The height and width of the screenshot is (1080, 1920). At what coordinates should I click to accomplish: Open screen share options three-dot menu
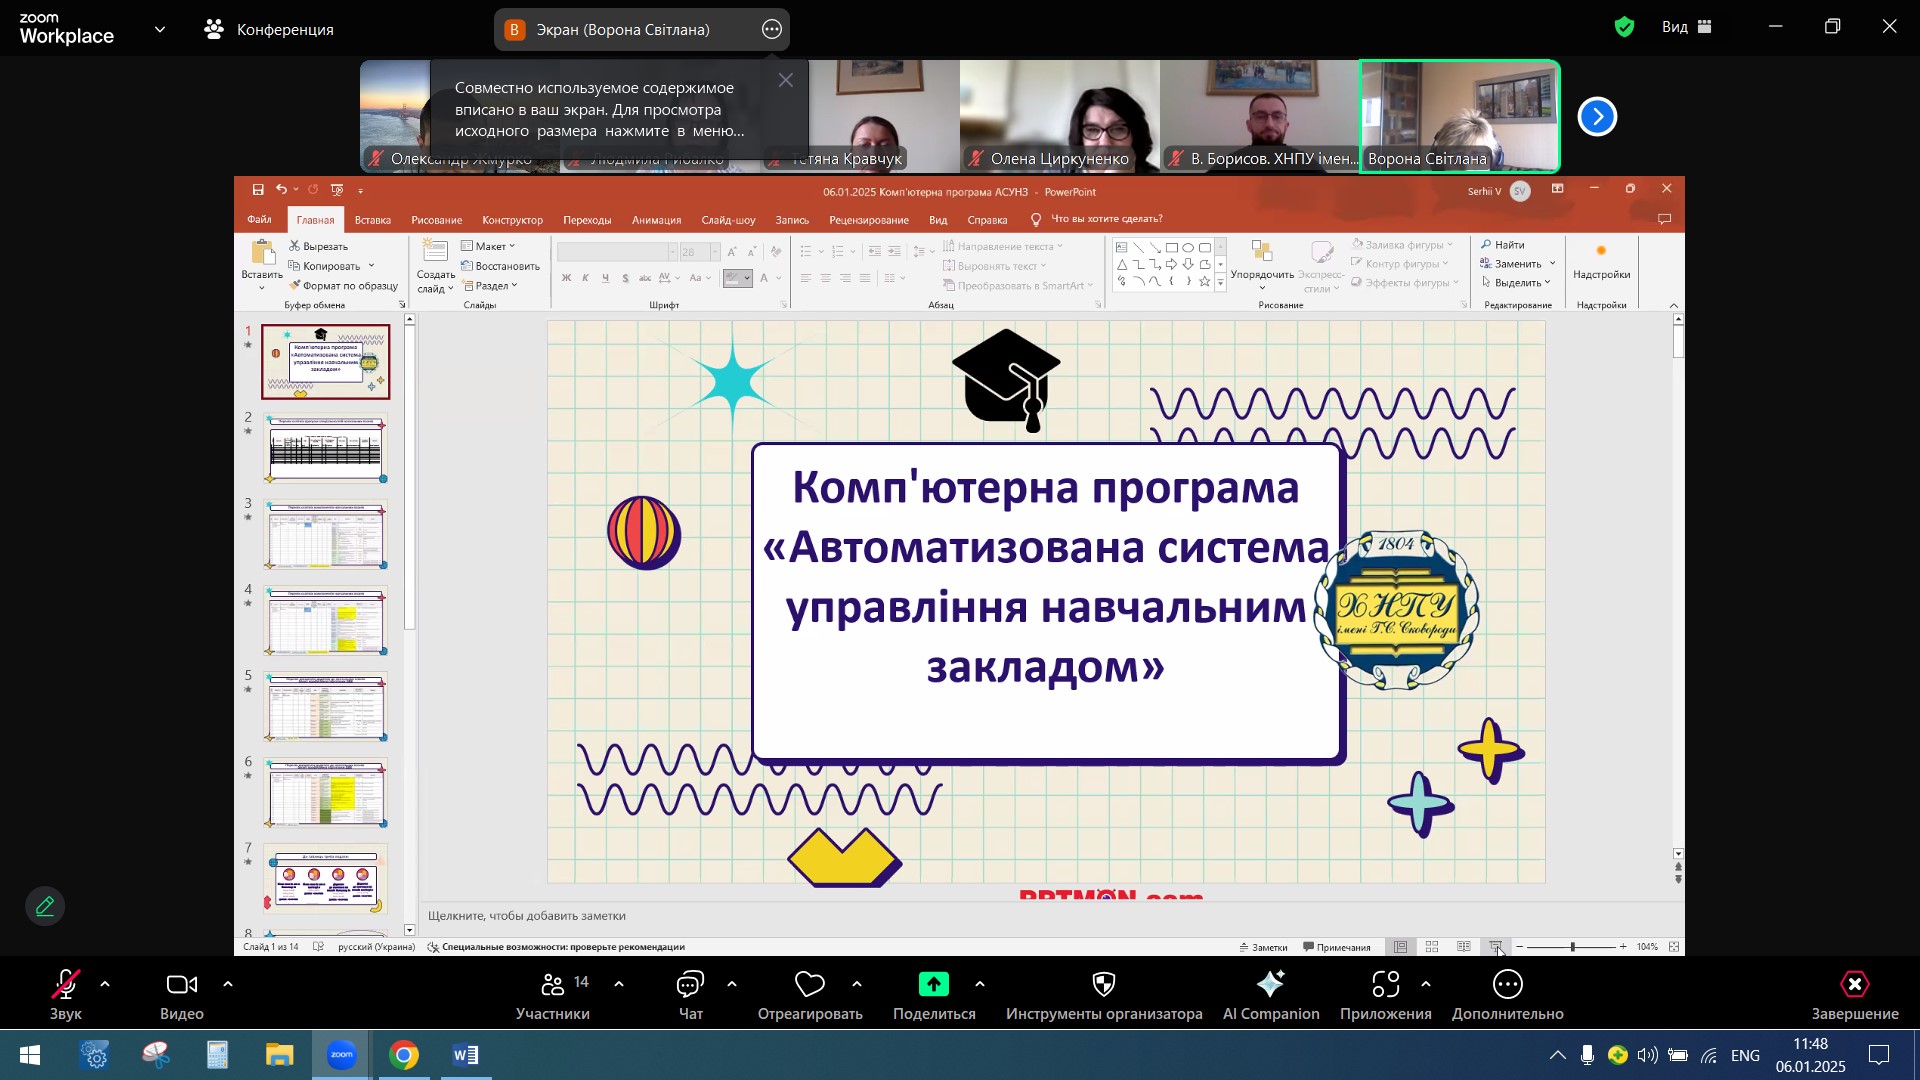click(771, 29)
